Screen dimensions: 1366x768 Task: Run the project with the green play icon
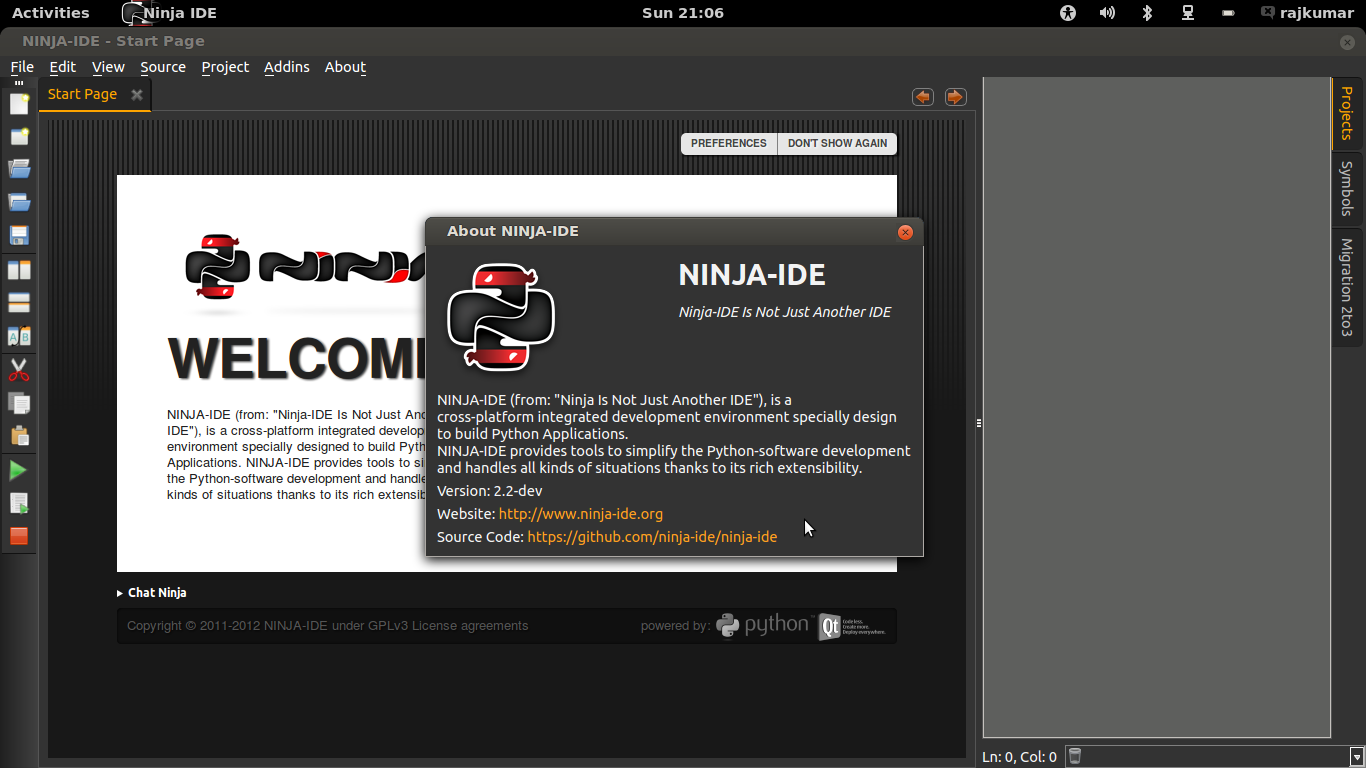coord(19,470)
